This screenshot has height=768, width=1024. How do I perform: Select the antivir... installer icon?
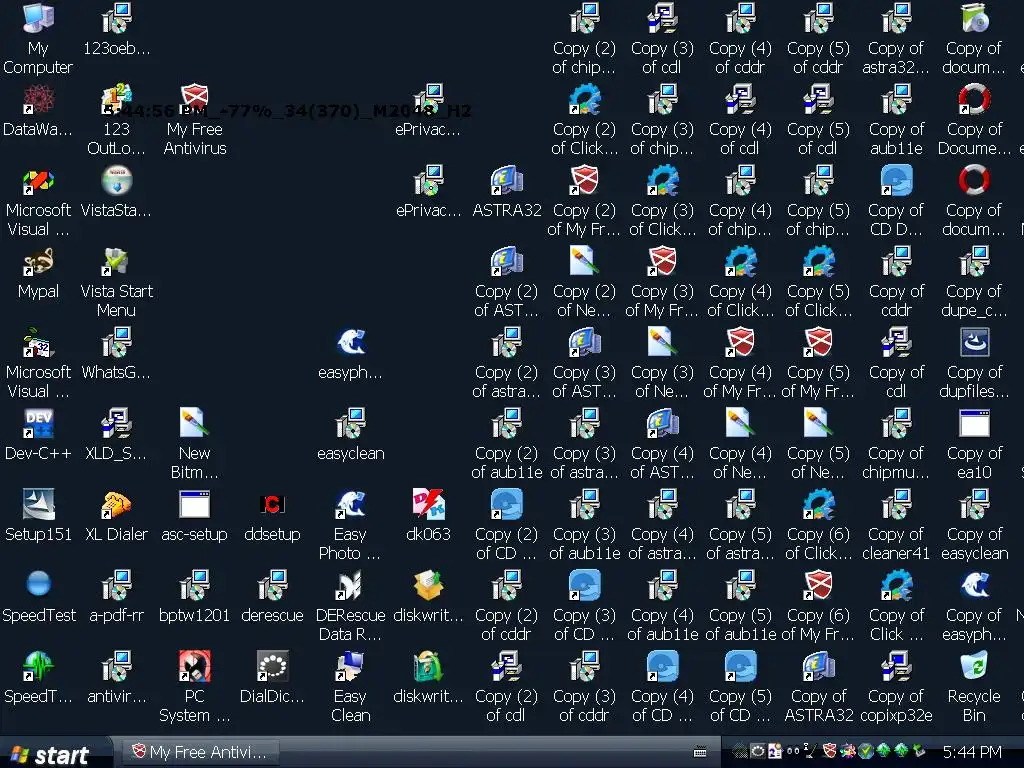click(x=116, y=666)
